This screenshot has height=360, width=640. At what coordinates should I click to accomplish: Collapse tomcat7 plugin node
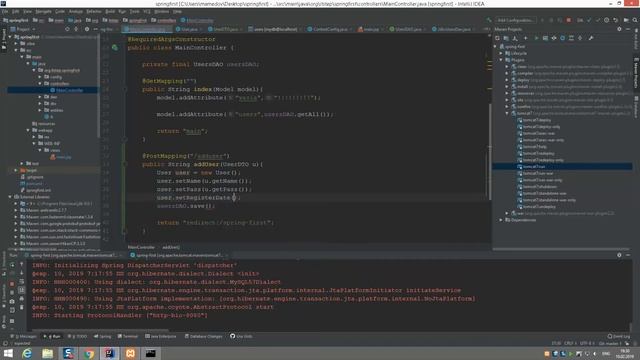tap(507, 113)
